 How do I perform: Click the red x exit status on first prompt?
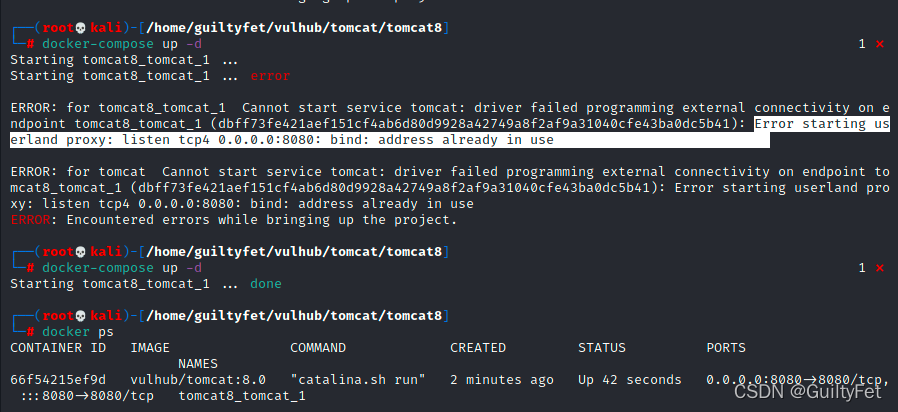tap(880, 44)
